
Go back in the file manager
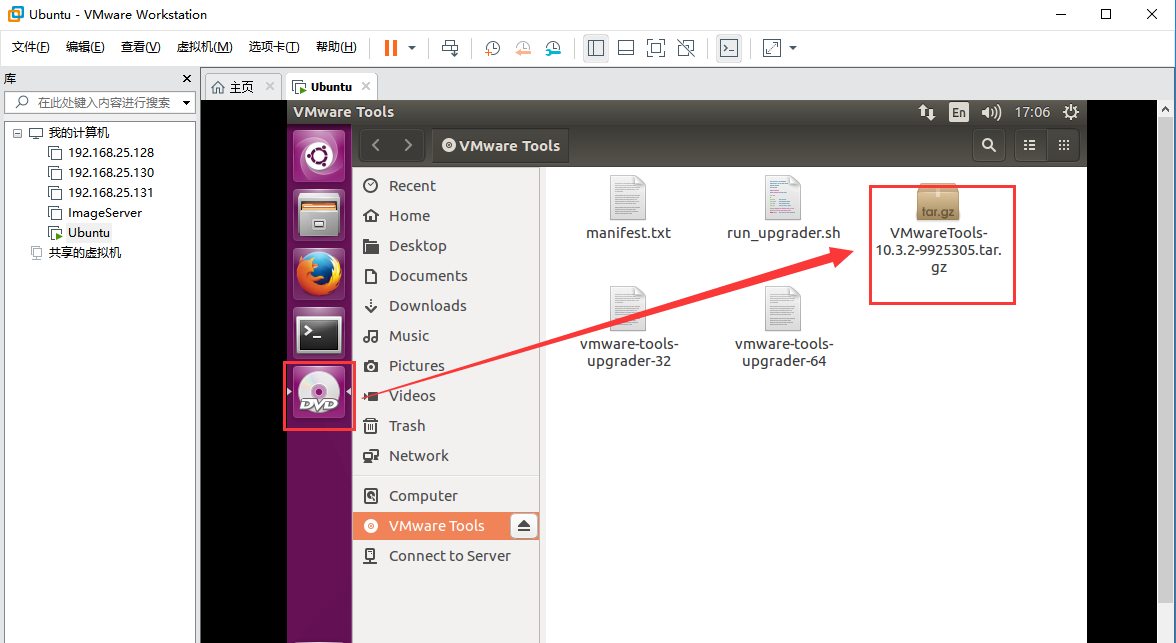pos(376,146)
